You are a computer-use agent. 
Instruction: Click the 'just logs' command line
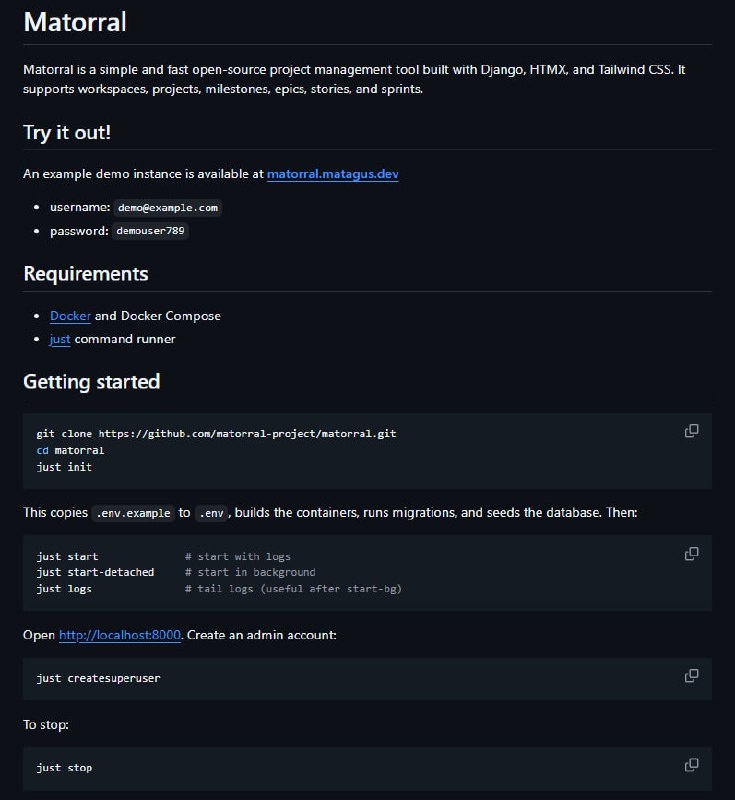coord(64,589)
